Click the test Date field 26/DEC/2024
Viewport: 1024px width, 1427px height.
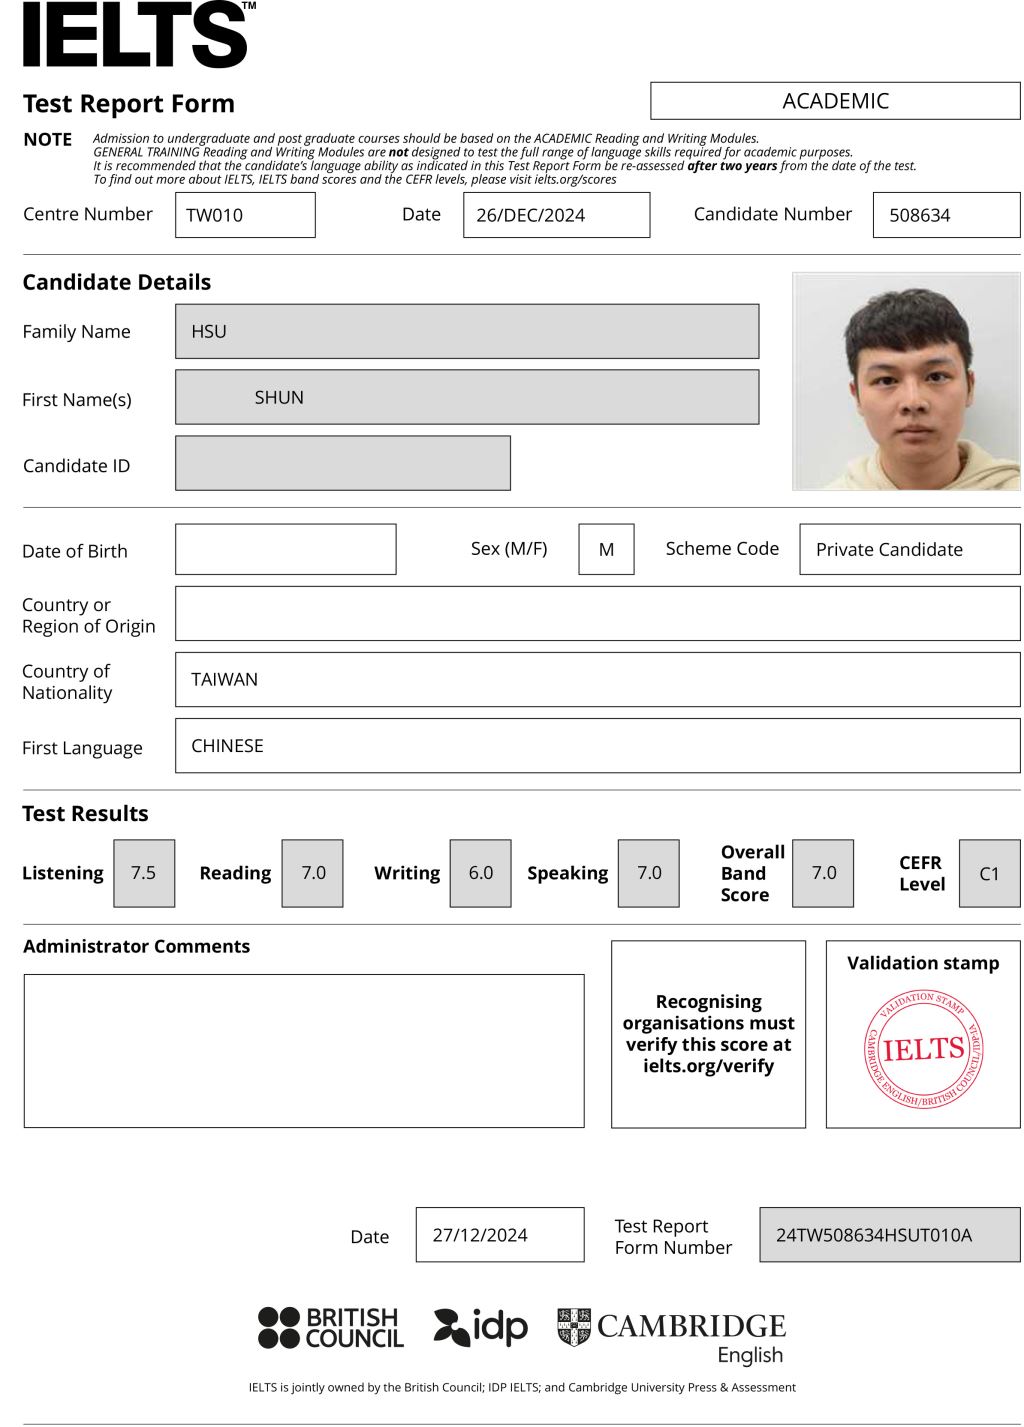point(556,215)
